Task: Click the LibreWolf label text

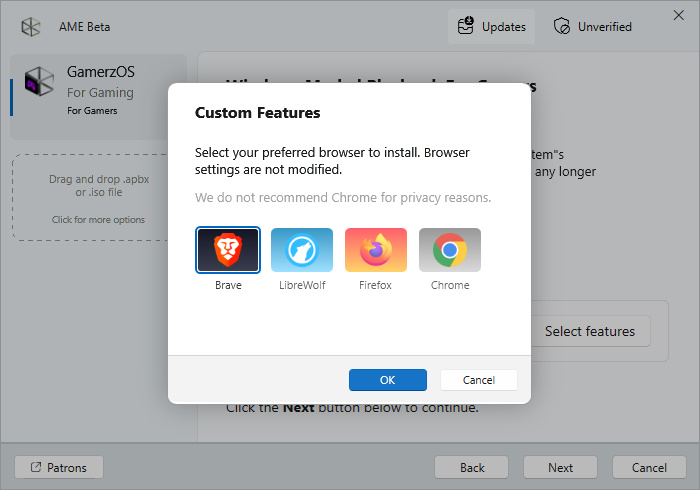Action: (x=302, y=285)
